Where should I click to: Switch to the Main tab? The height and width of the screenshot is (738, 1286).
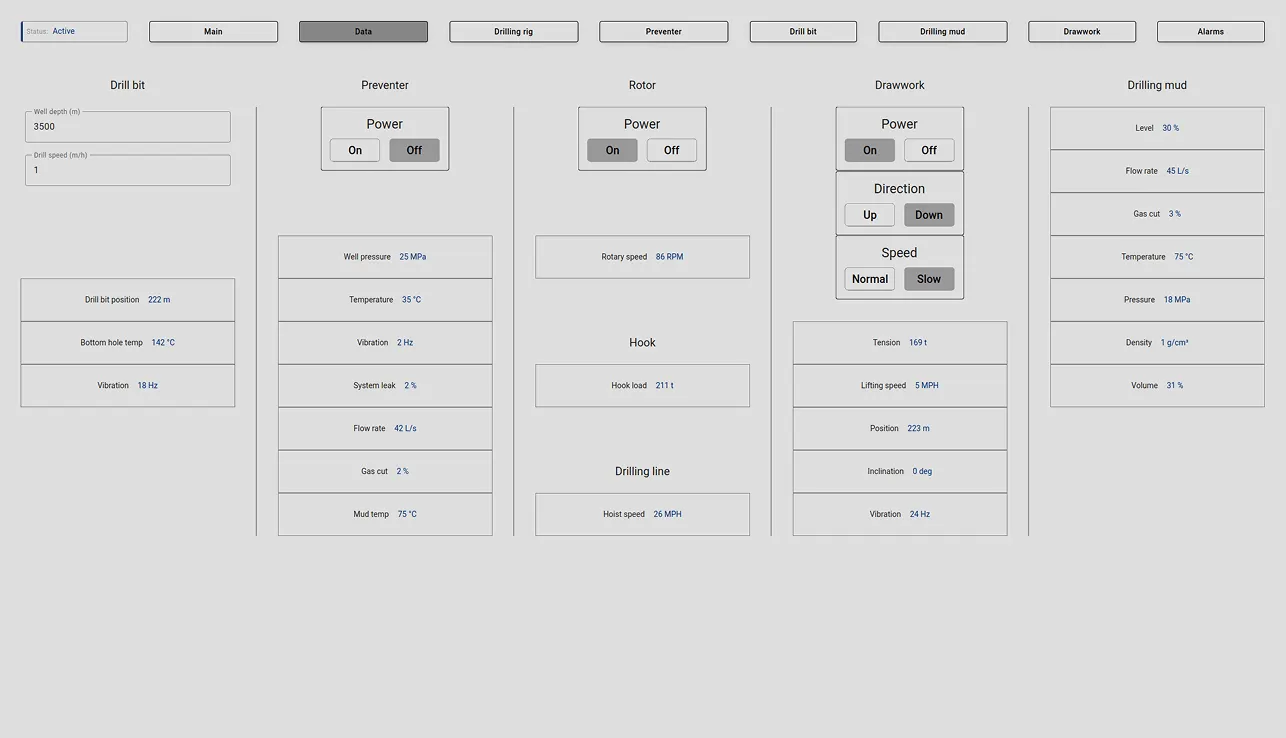point(213,32)
